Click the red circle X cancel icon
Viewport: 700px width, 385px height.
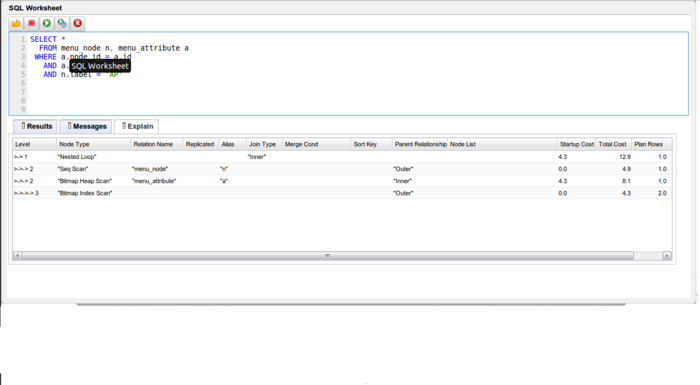coord(78,23)
